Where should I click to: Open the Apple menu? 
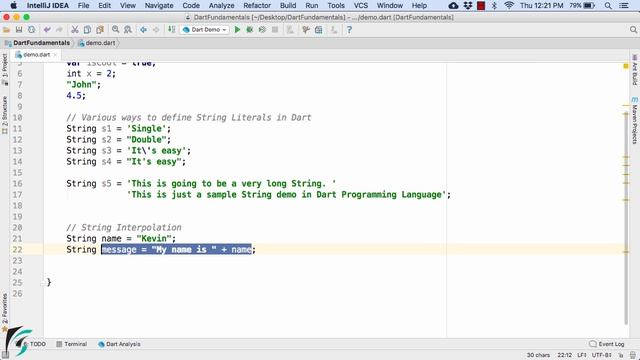(13, 5)
